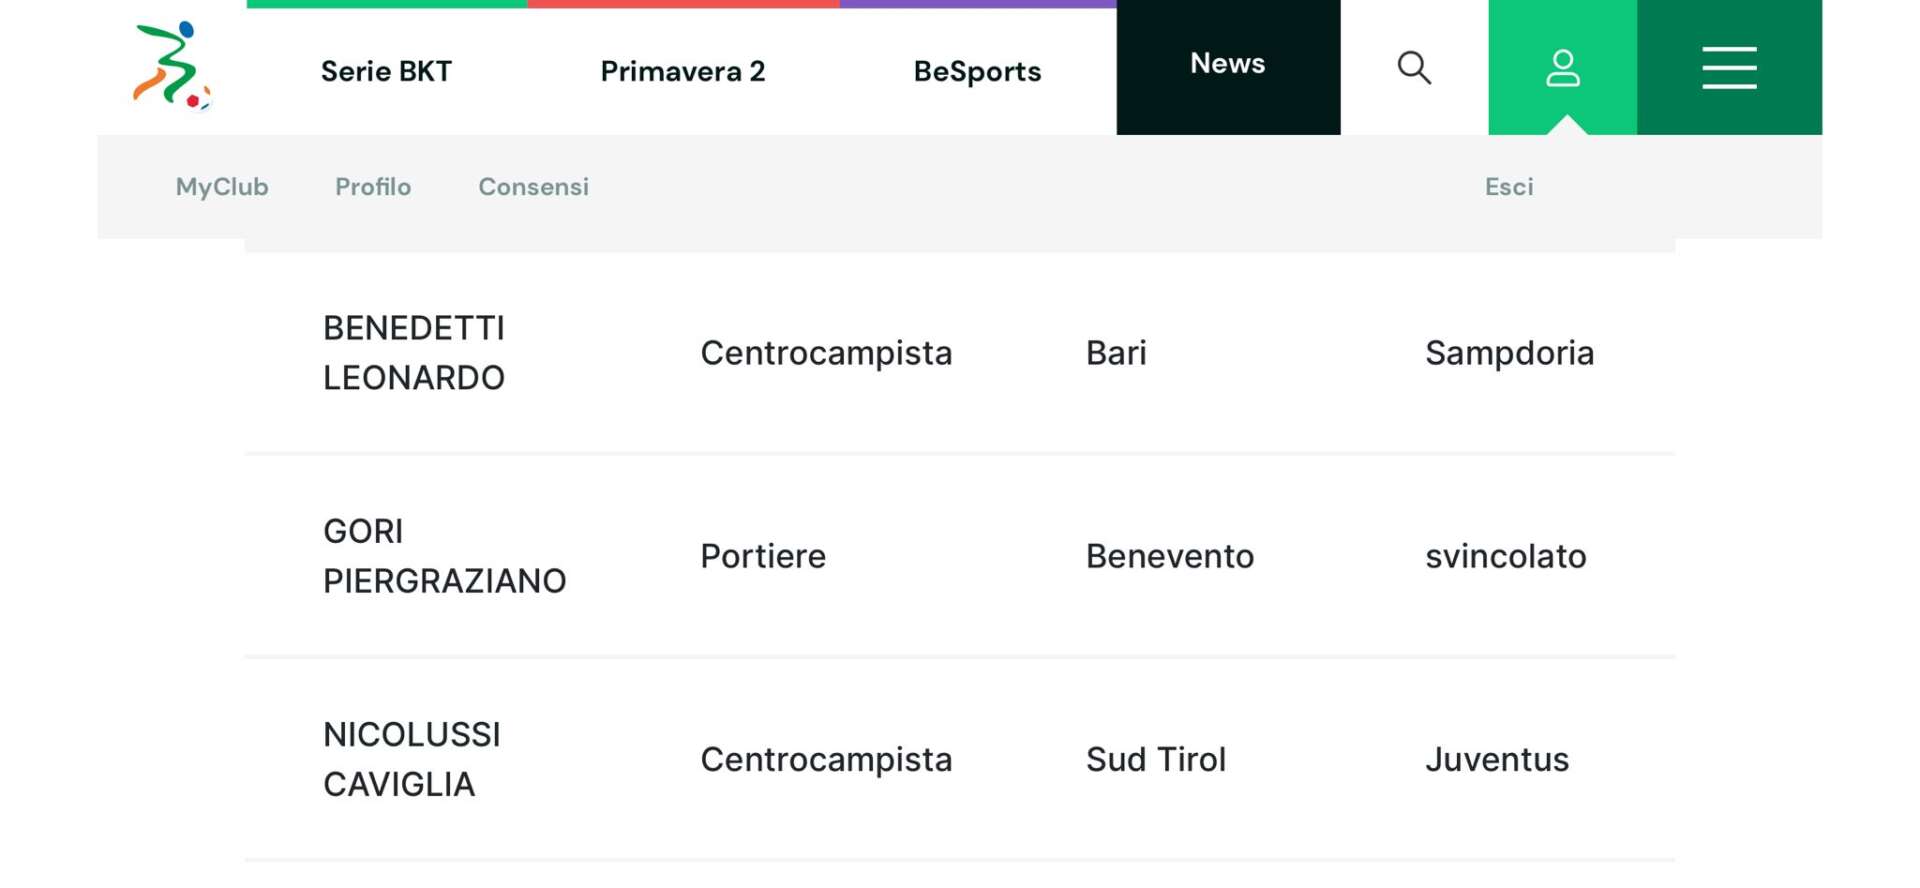The height and width of the screenshot is (888, 1920).
Task: Select the BeSports menu item
Action: (977, 72)
